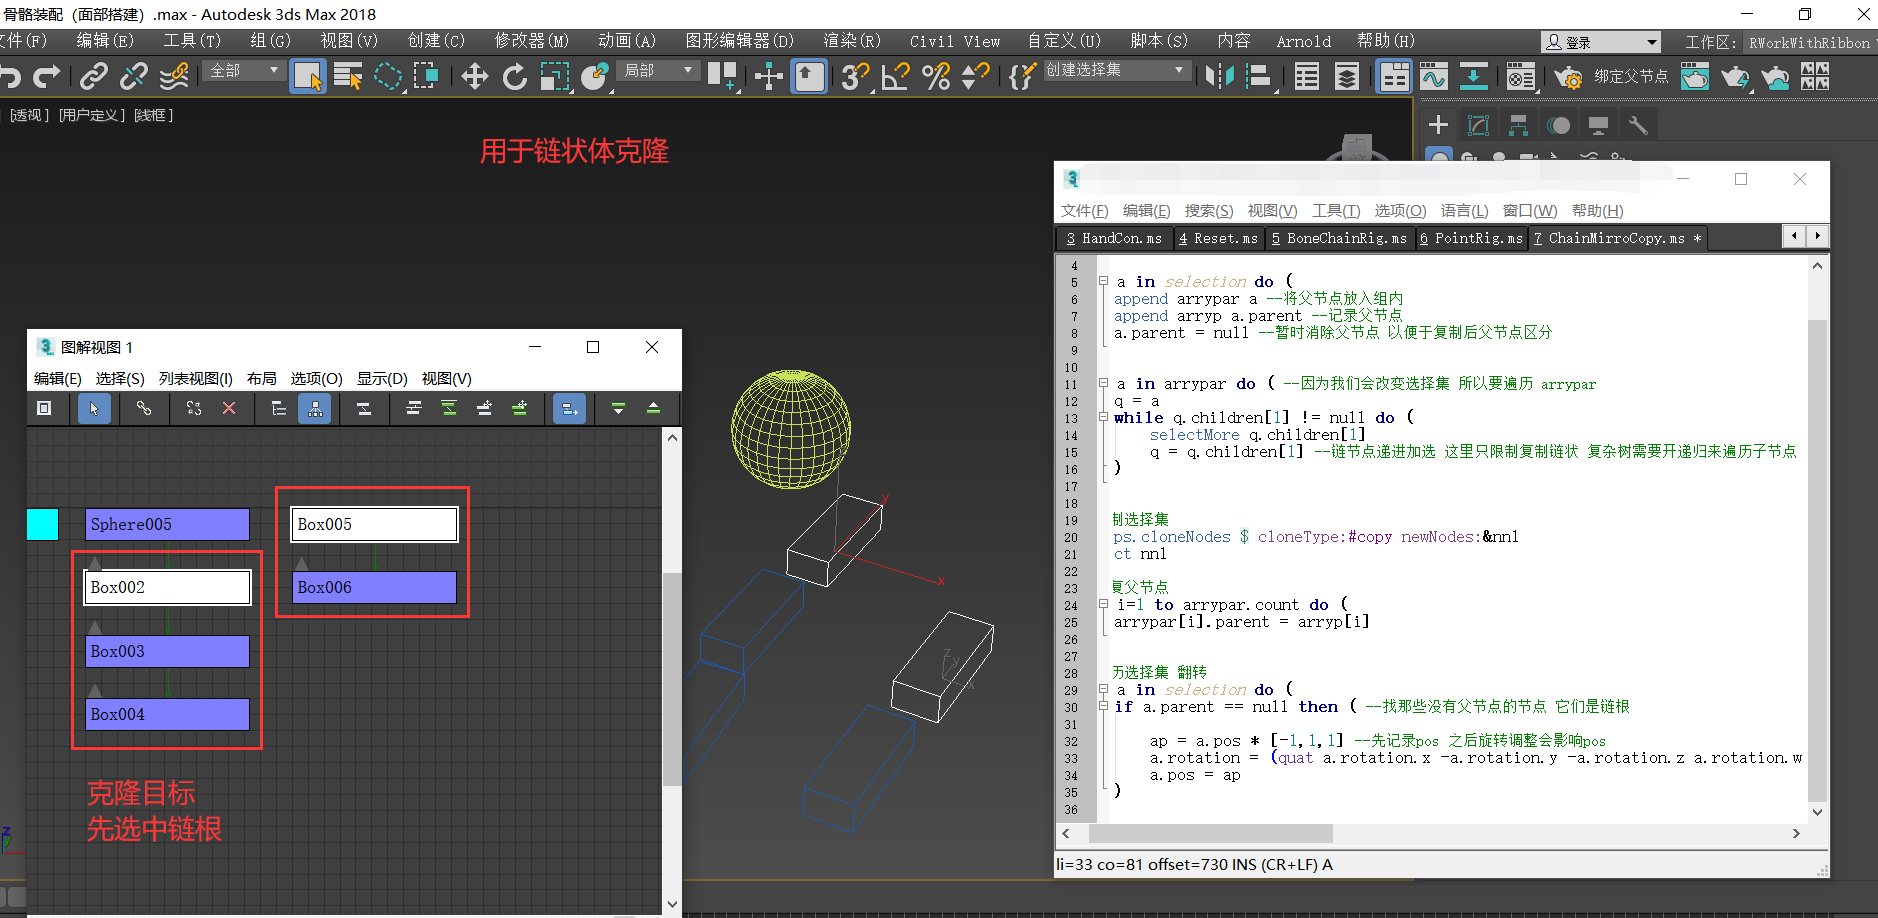
Task: Click the script editor horizontal scrollbar
Action: click(1210, 834)
